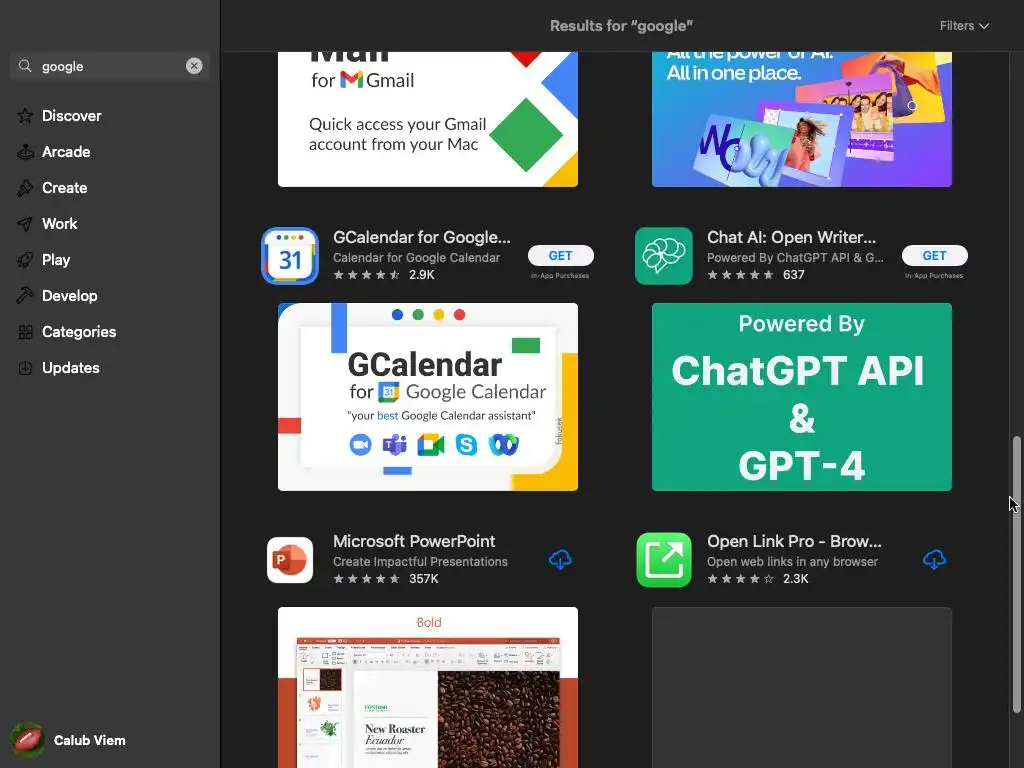Open the Microsoft PowerPoint title link

click(x=414, y=541)
